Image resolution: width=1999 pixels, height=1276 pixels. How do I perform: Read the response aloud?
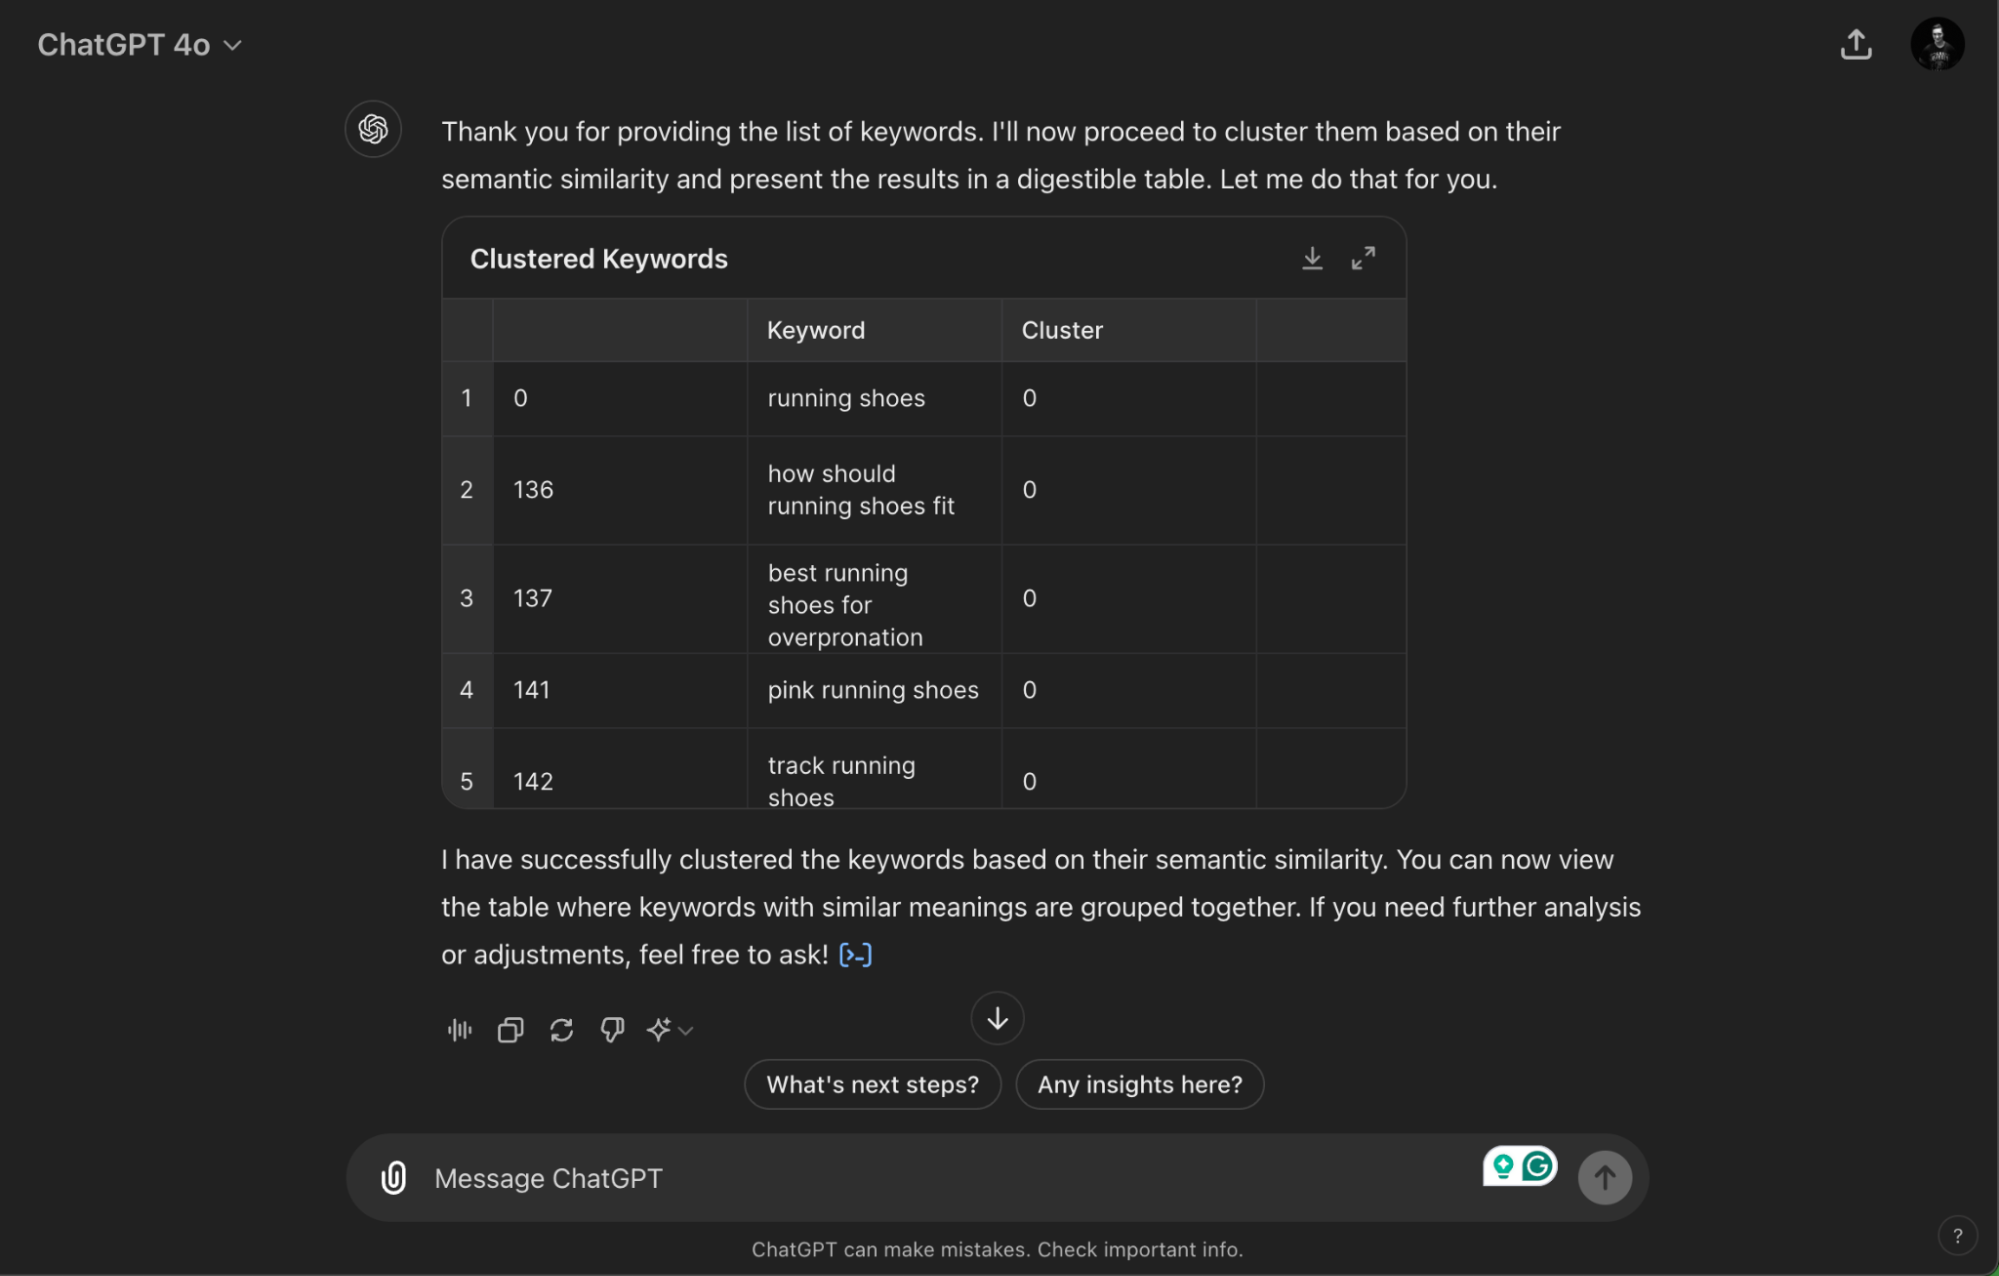point(458,1030)
